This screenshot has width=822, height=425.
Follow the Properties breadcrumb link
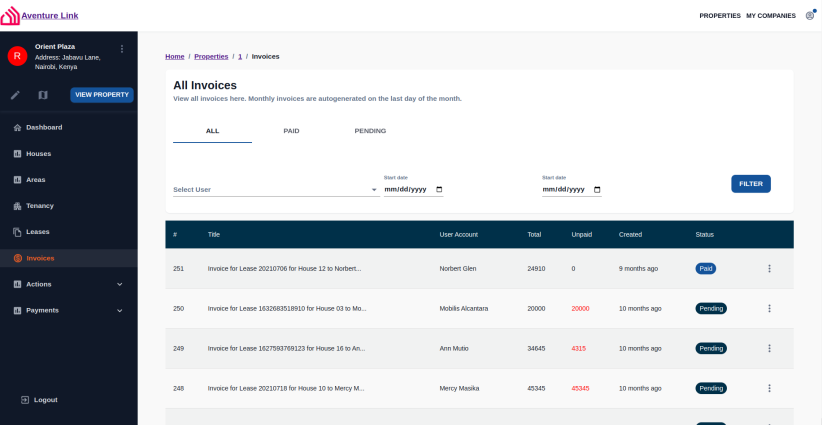[211, 57]
